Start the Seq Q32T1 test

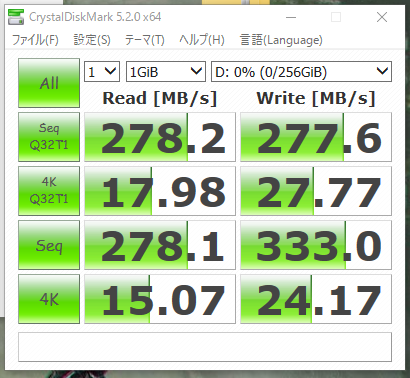point(49,137)
